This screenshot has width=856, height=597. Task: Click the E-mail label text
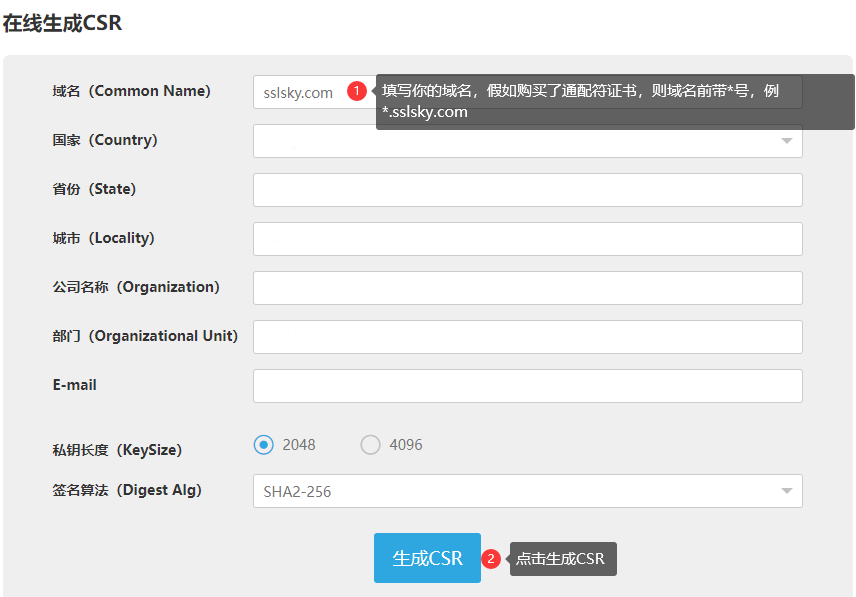[75, 385]
